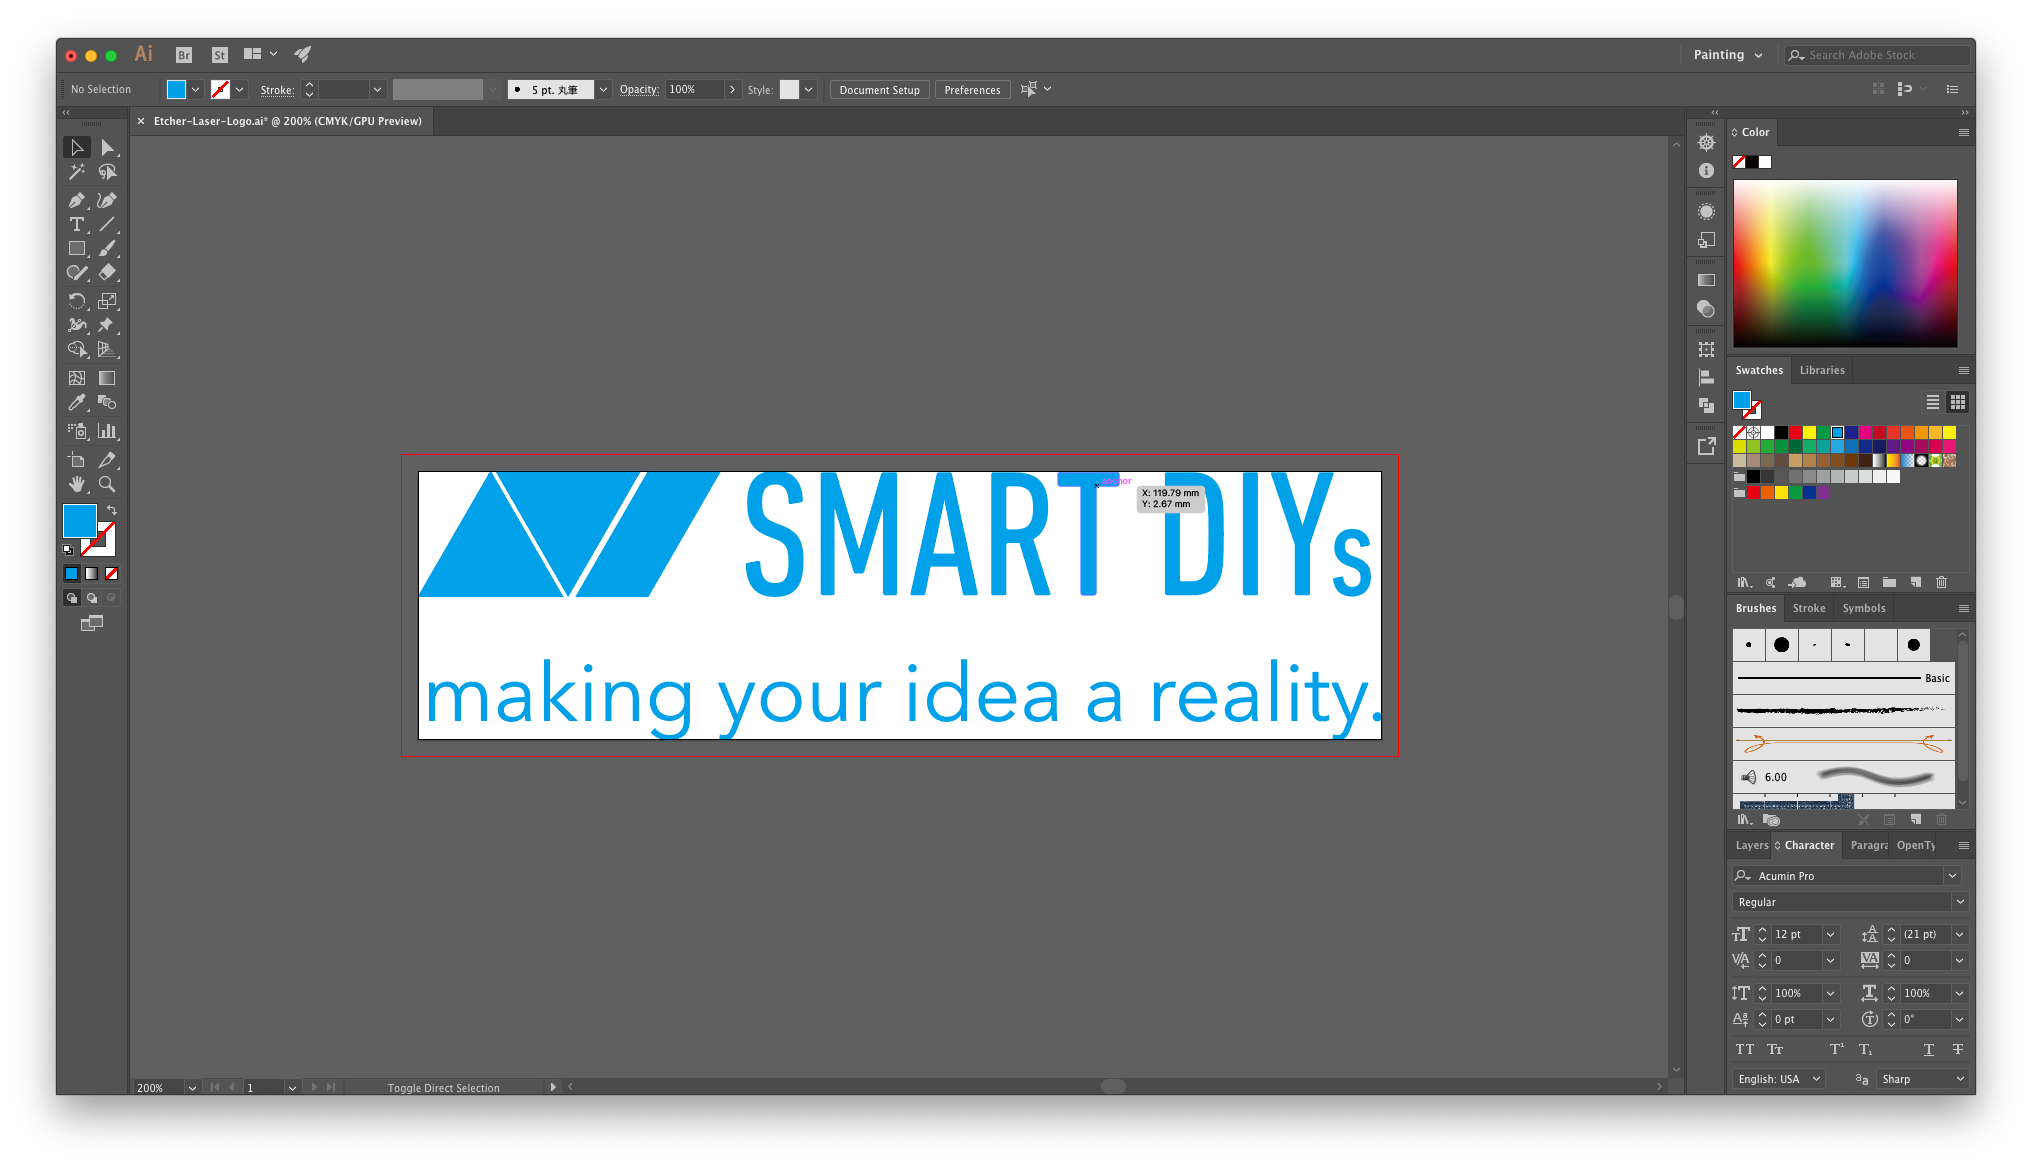Screen dimensions: 2032x1169
Task: Switch to the Libraries tab
Action: pyautogui.click(x=1822, y=370)
